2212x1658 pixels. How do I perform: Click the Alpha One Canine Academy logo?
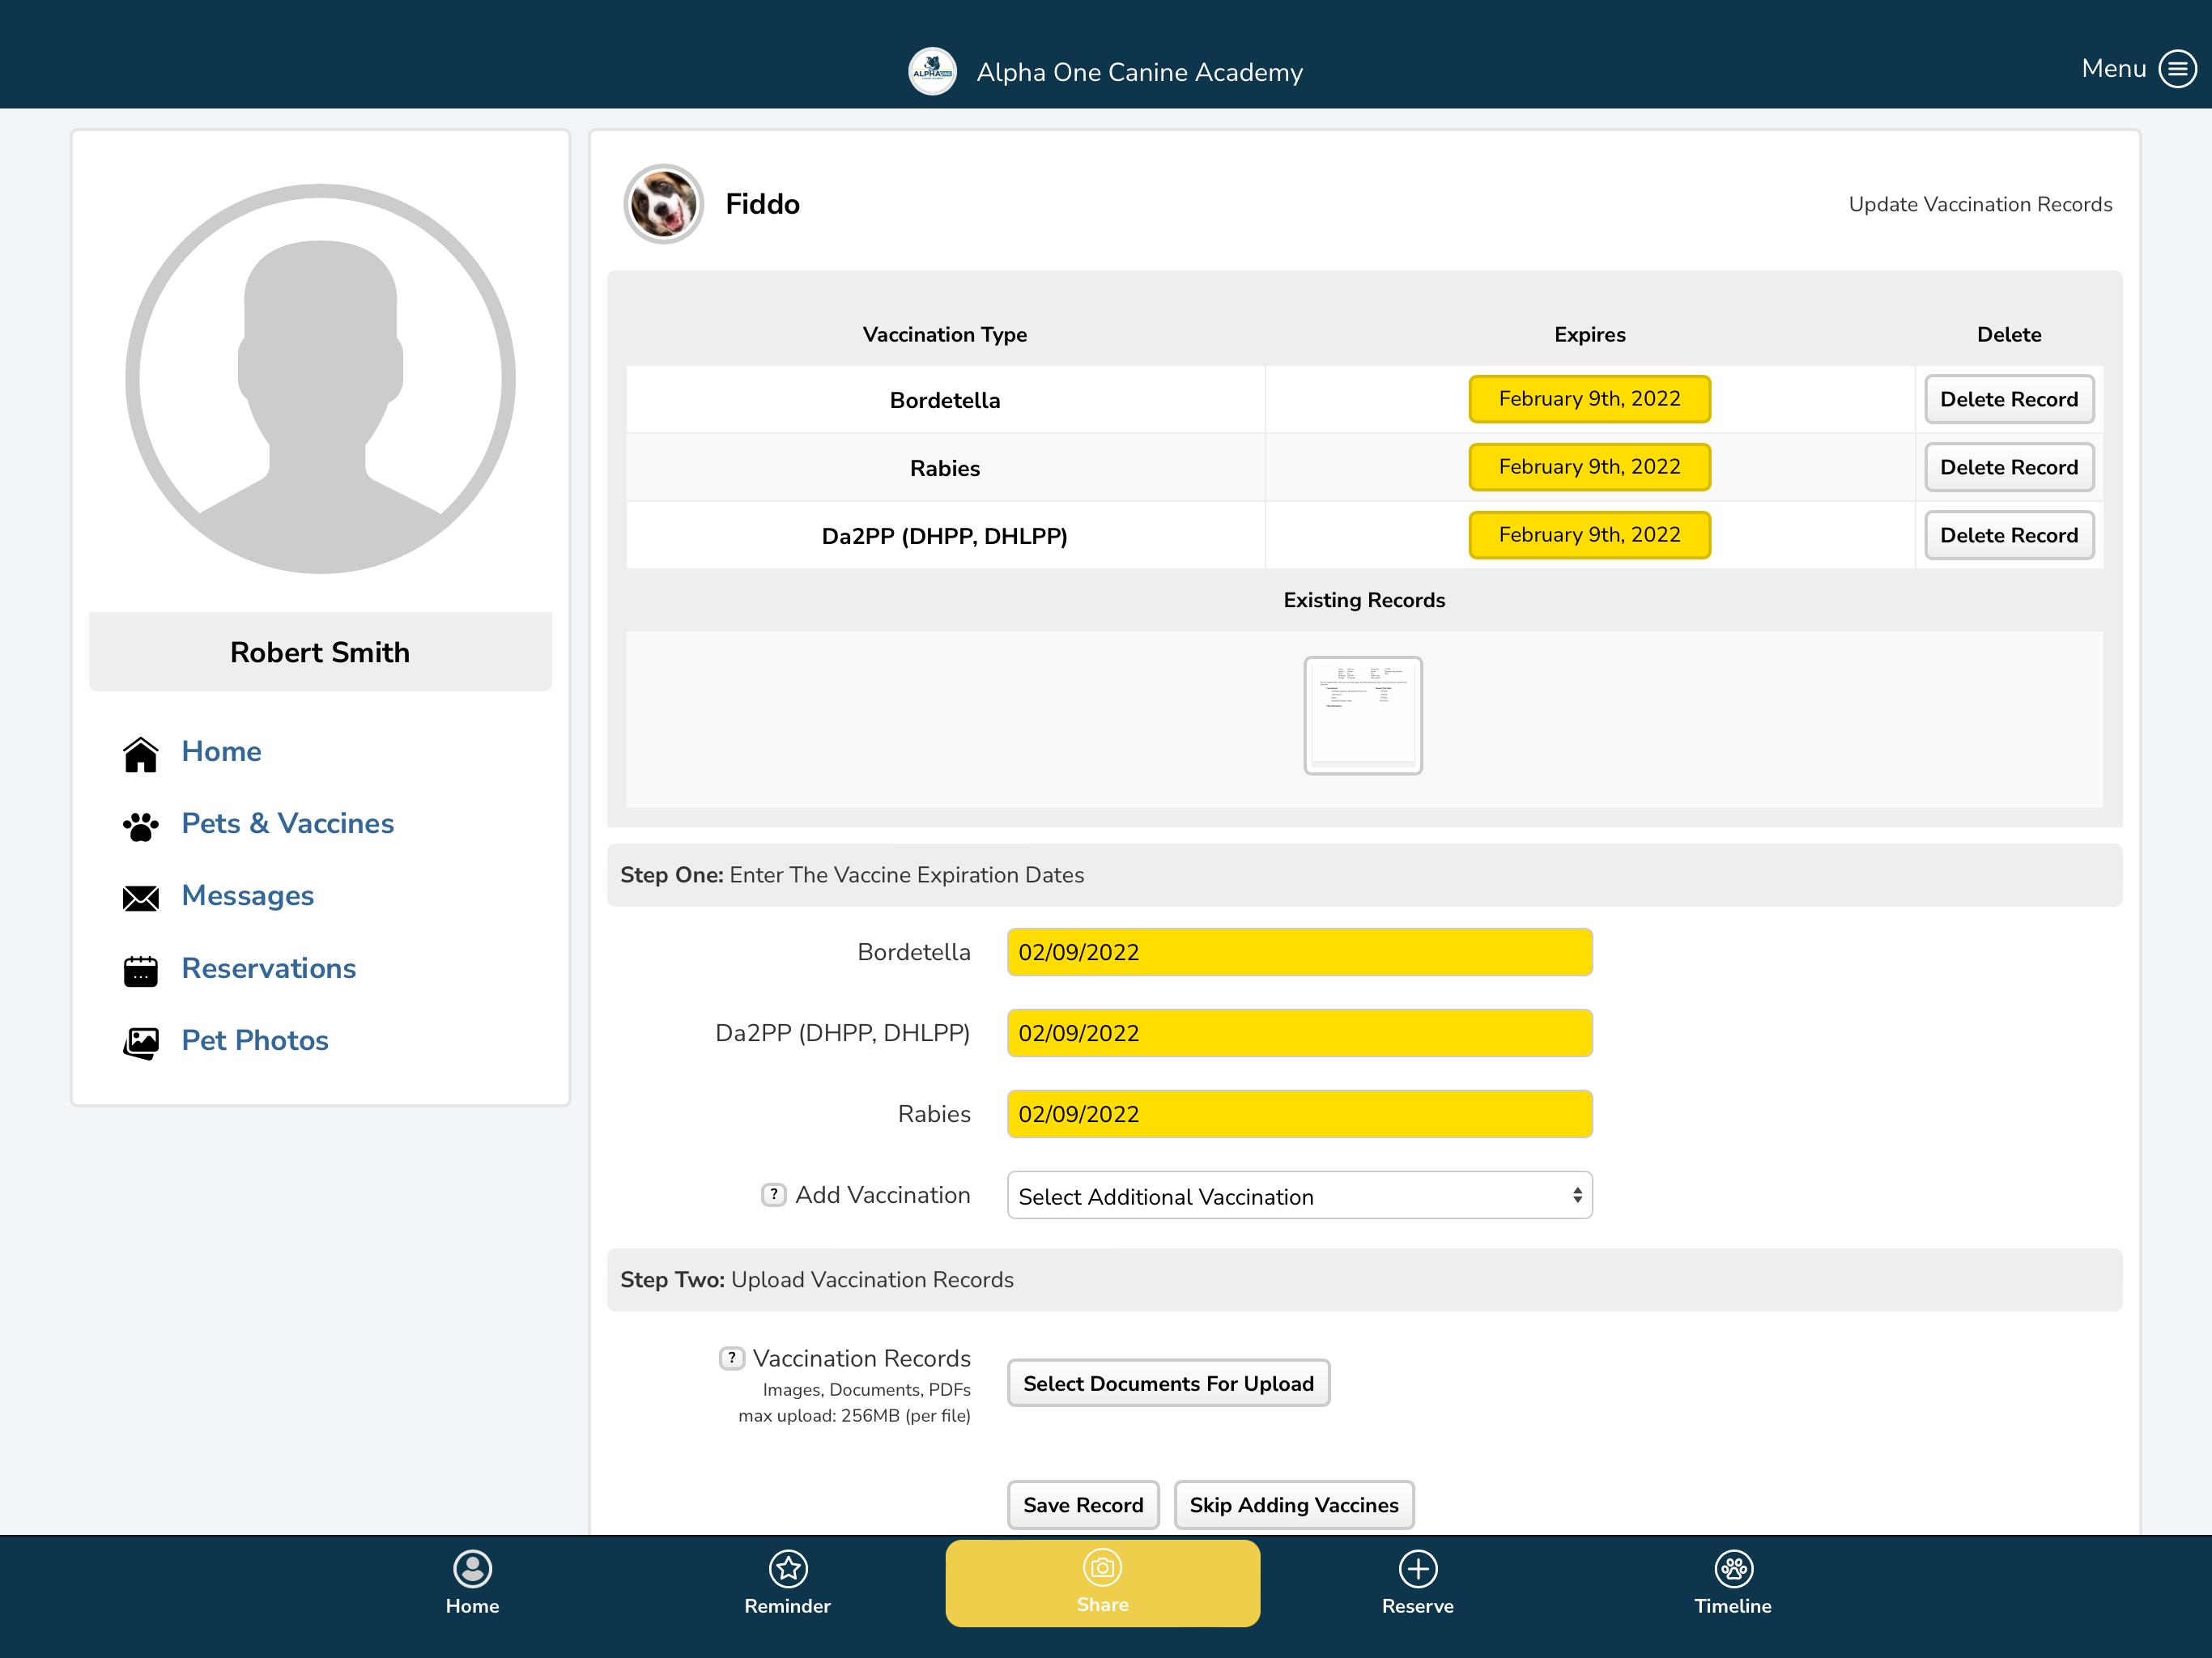(932, 72)
